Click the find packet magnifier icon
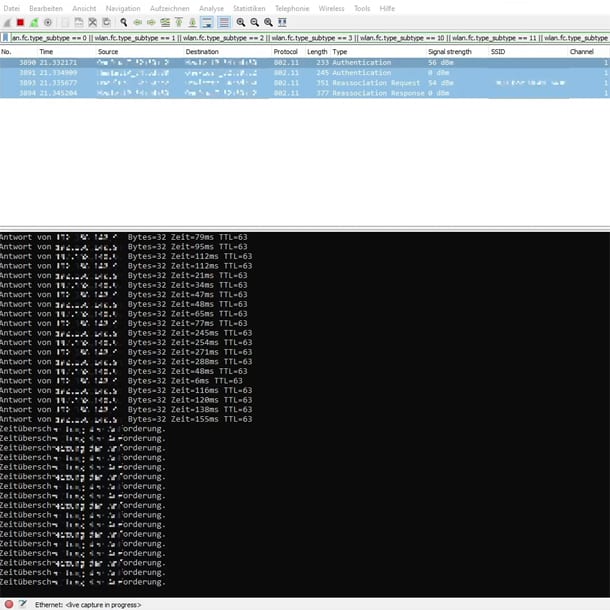Viewport: 610px width, 610px height. coord(123,22)
